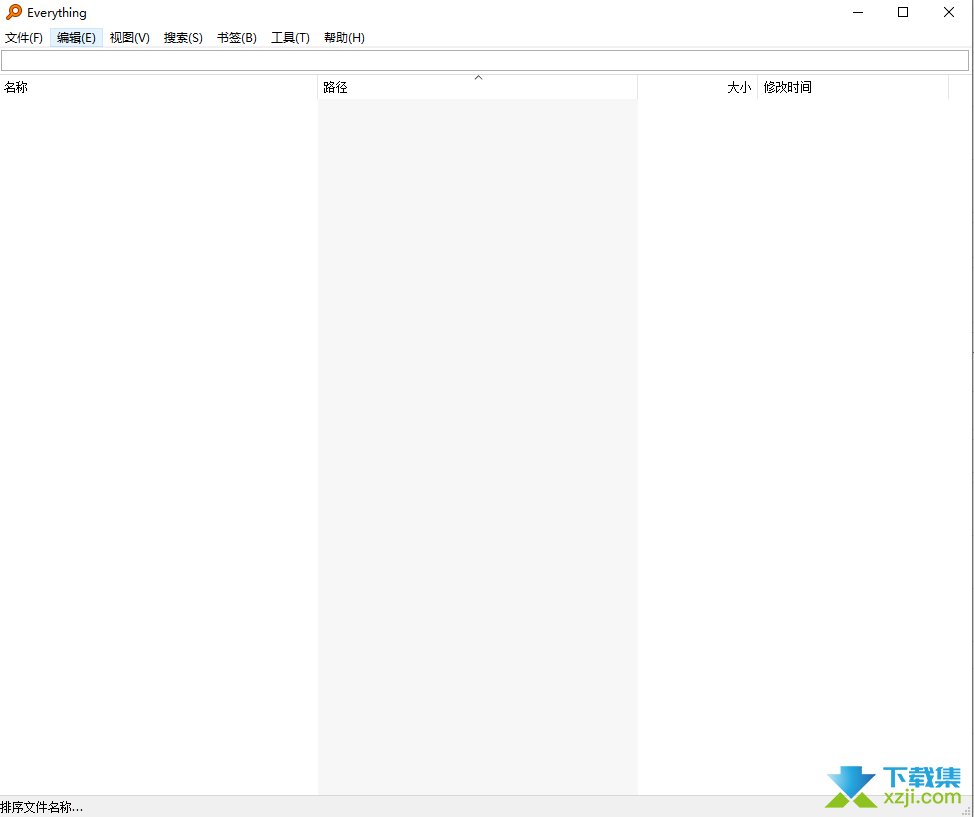Open the 文件(F) menu
The image size is (974, 817).
coord(24,38)
